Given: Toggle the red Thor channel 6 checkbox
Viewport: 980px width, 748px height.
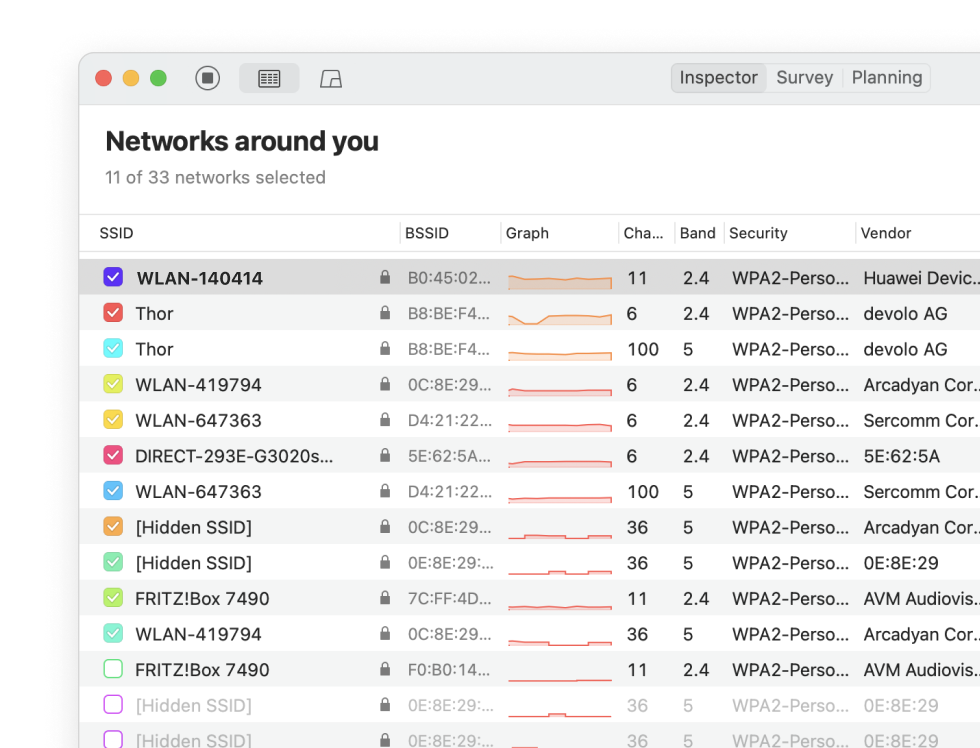Looking at the screenshot, I should pyautogui.click(x=113, y=313).
